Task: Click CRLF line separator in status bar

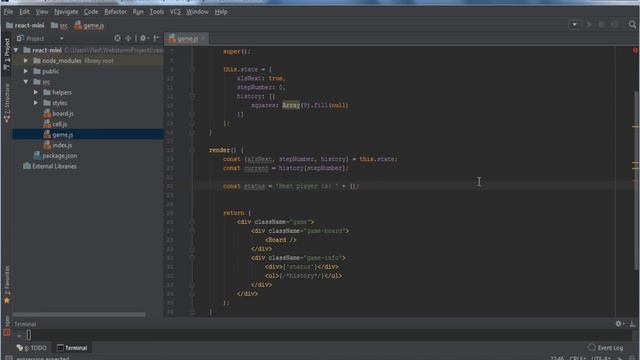Action: point(578,358)
